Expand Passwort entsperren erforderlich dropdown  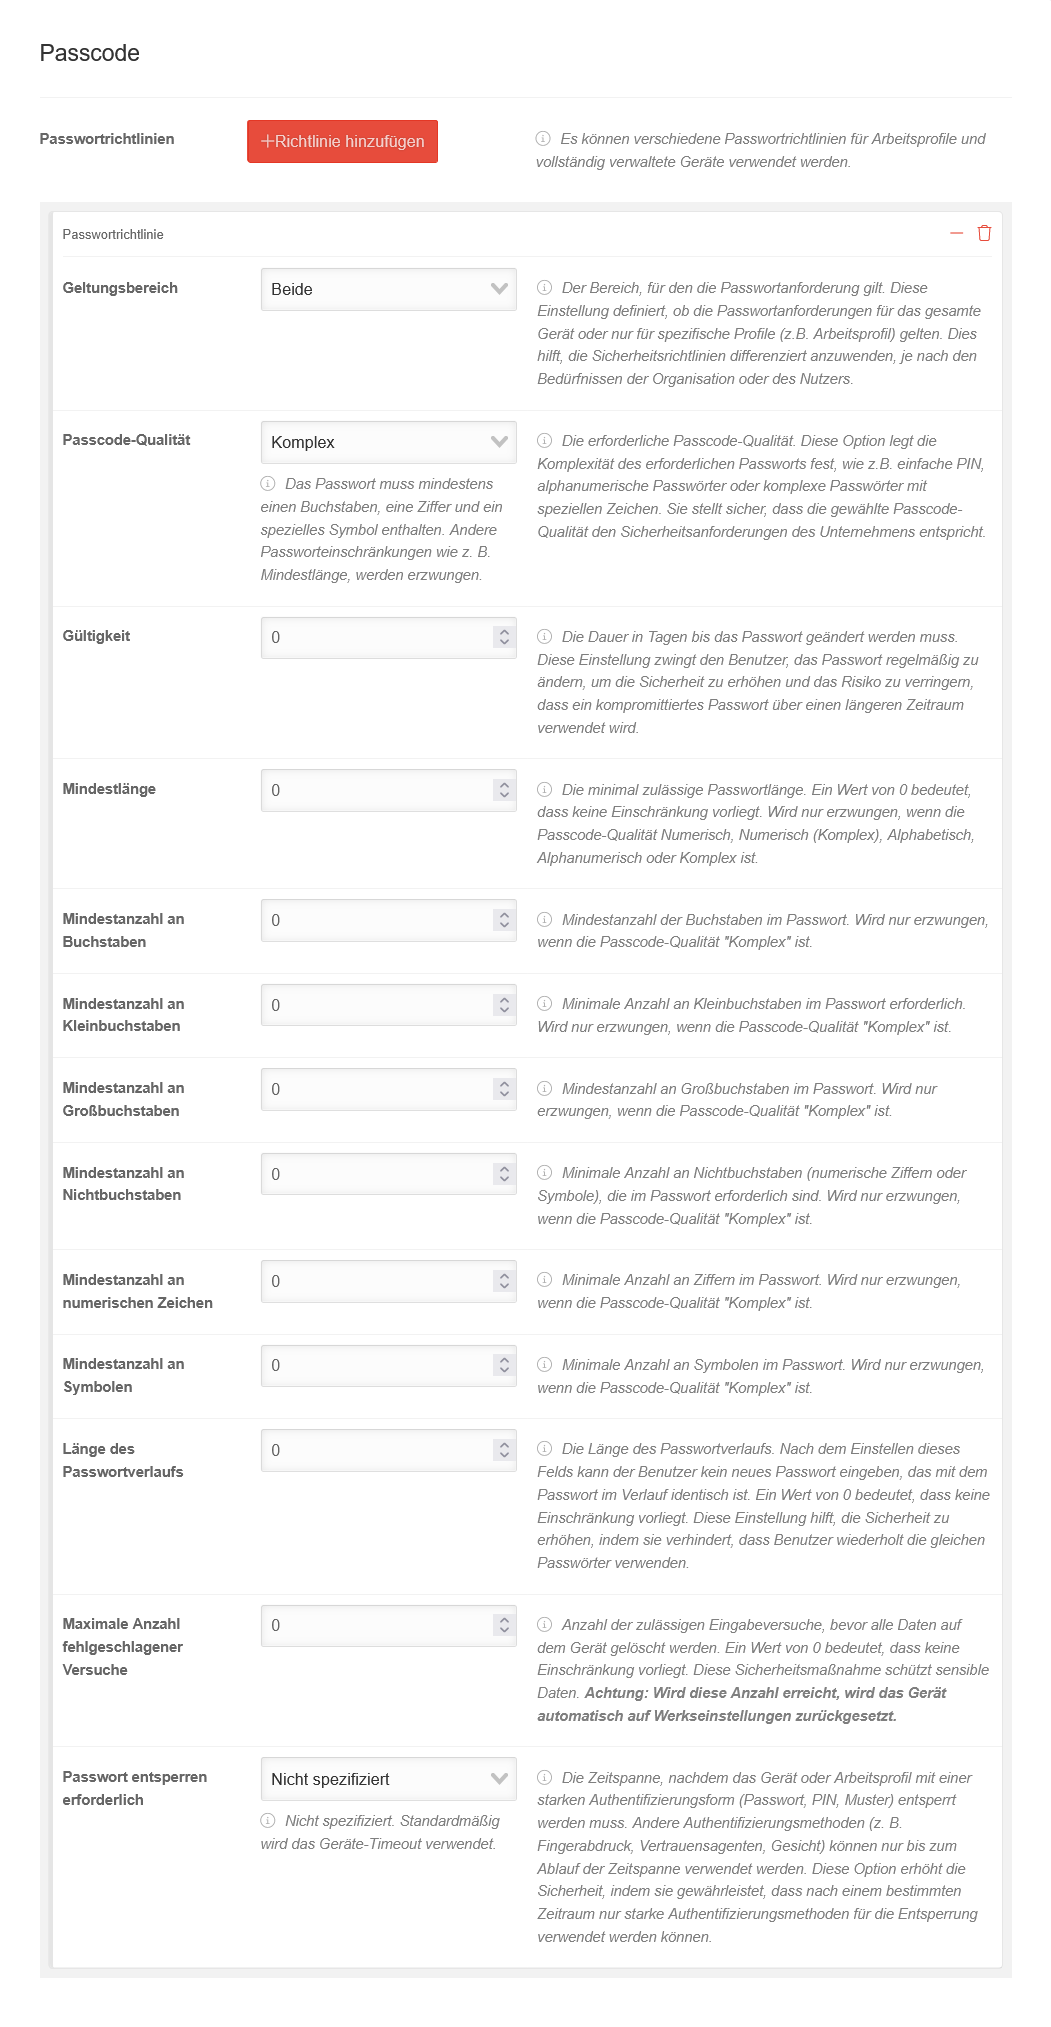tap(388, 1779)
